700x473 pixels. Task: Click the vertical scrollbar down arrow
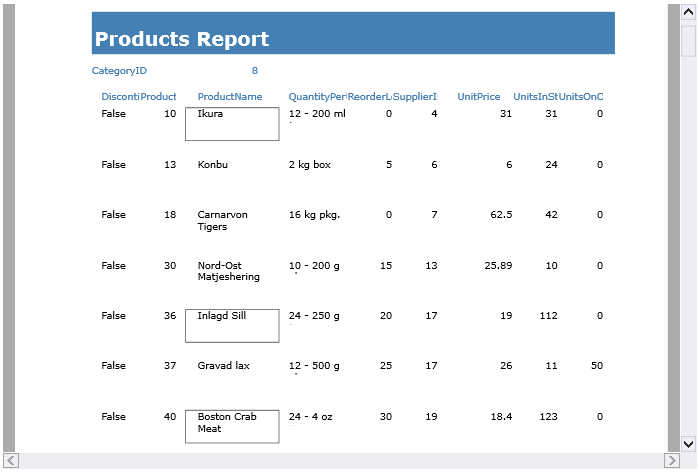[688, 443]
